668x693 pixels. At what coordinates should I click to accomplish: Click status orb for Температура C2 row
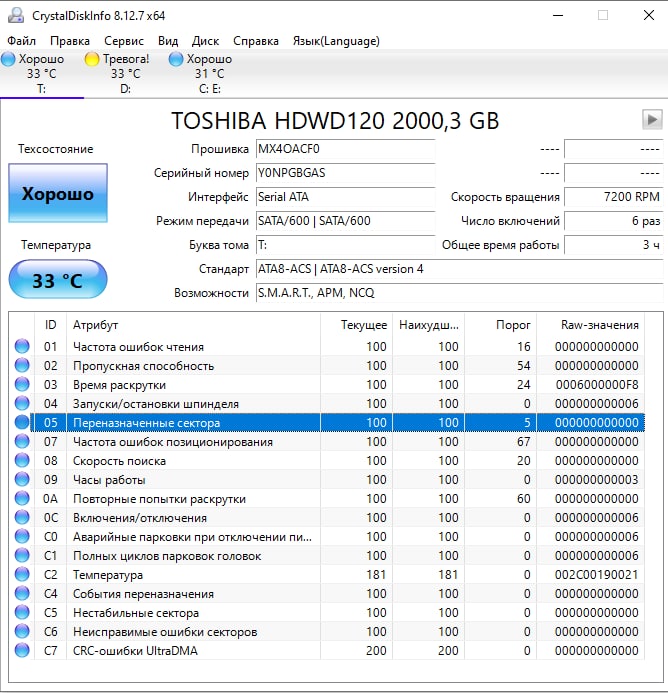coord(22,574)
